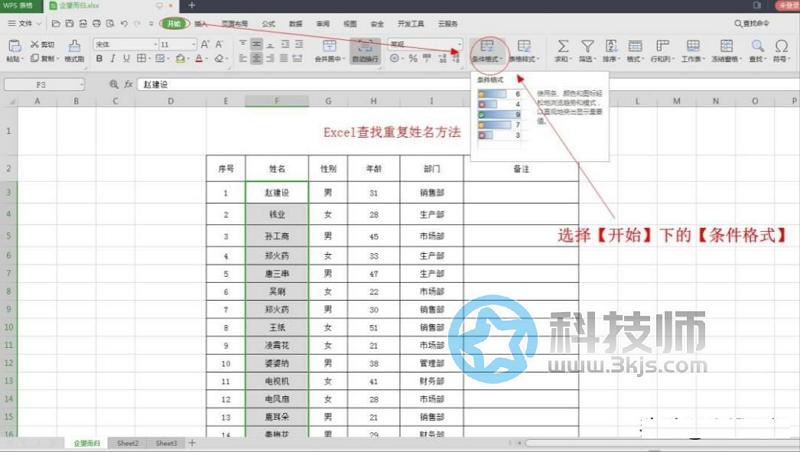Toggle Bold formatting
The image size is (800, 452).
tap(99, 59)
